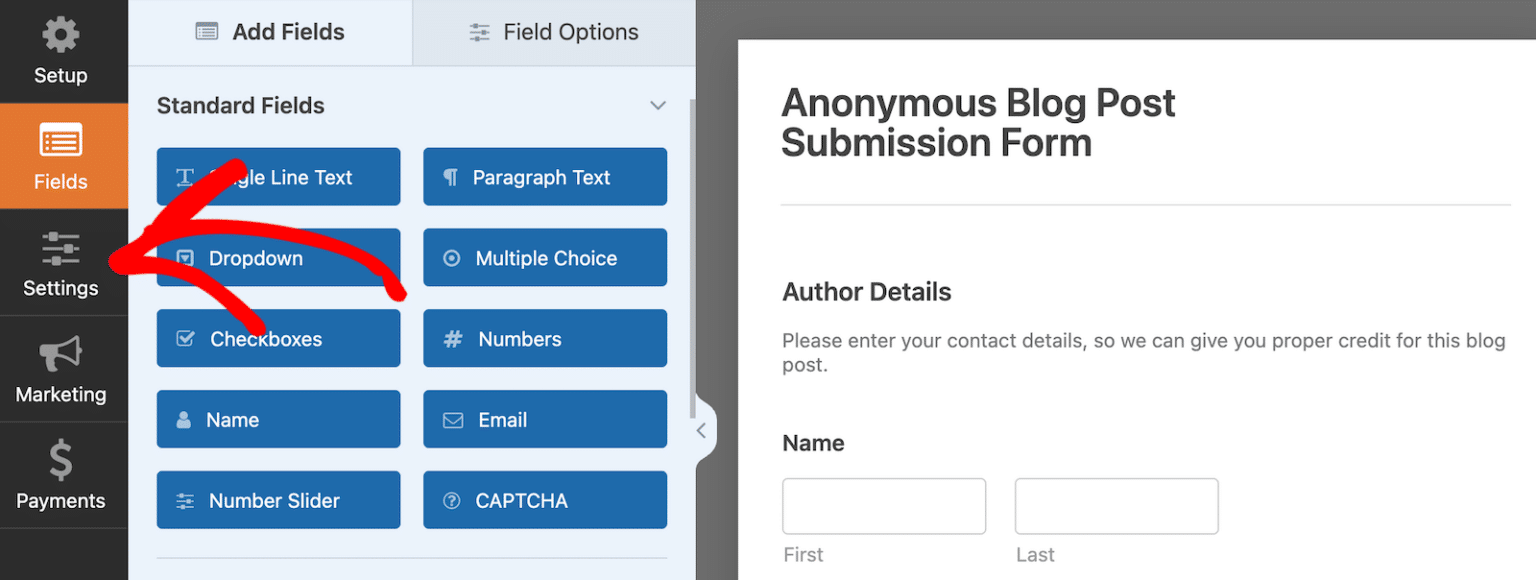This screenshot has height=580, width=1536.
Task: Switch to the Add Fields tab
Action: (270, 32)
